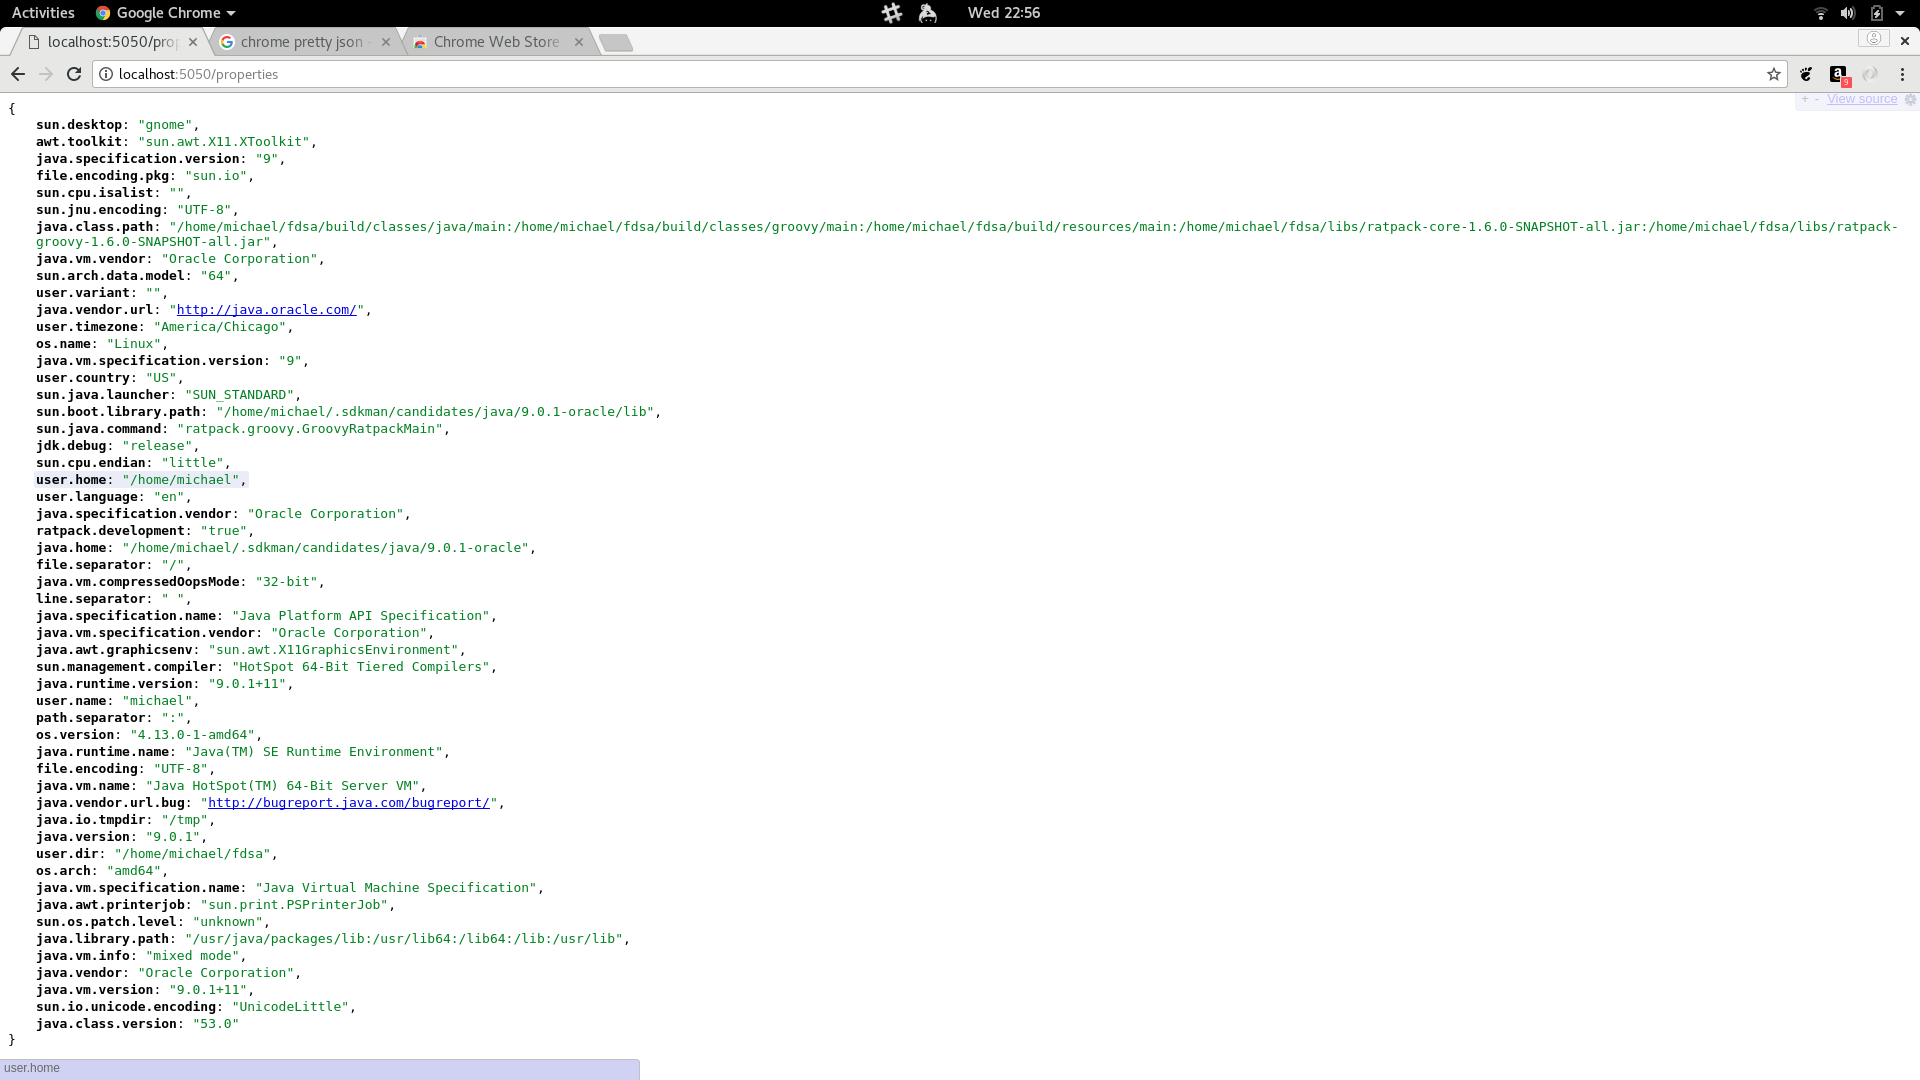Open the bugreport.java.com link
The width and height of the screenshot is (1920, 1080).
point(349,803)
